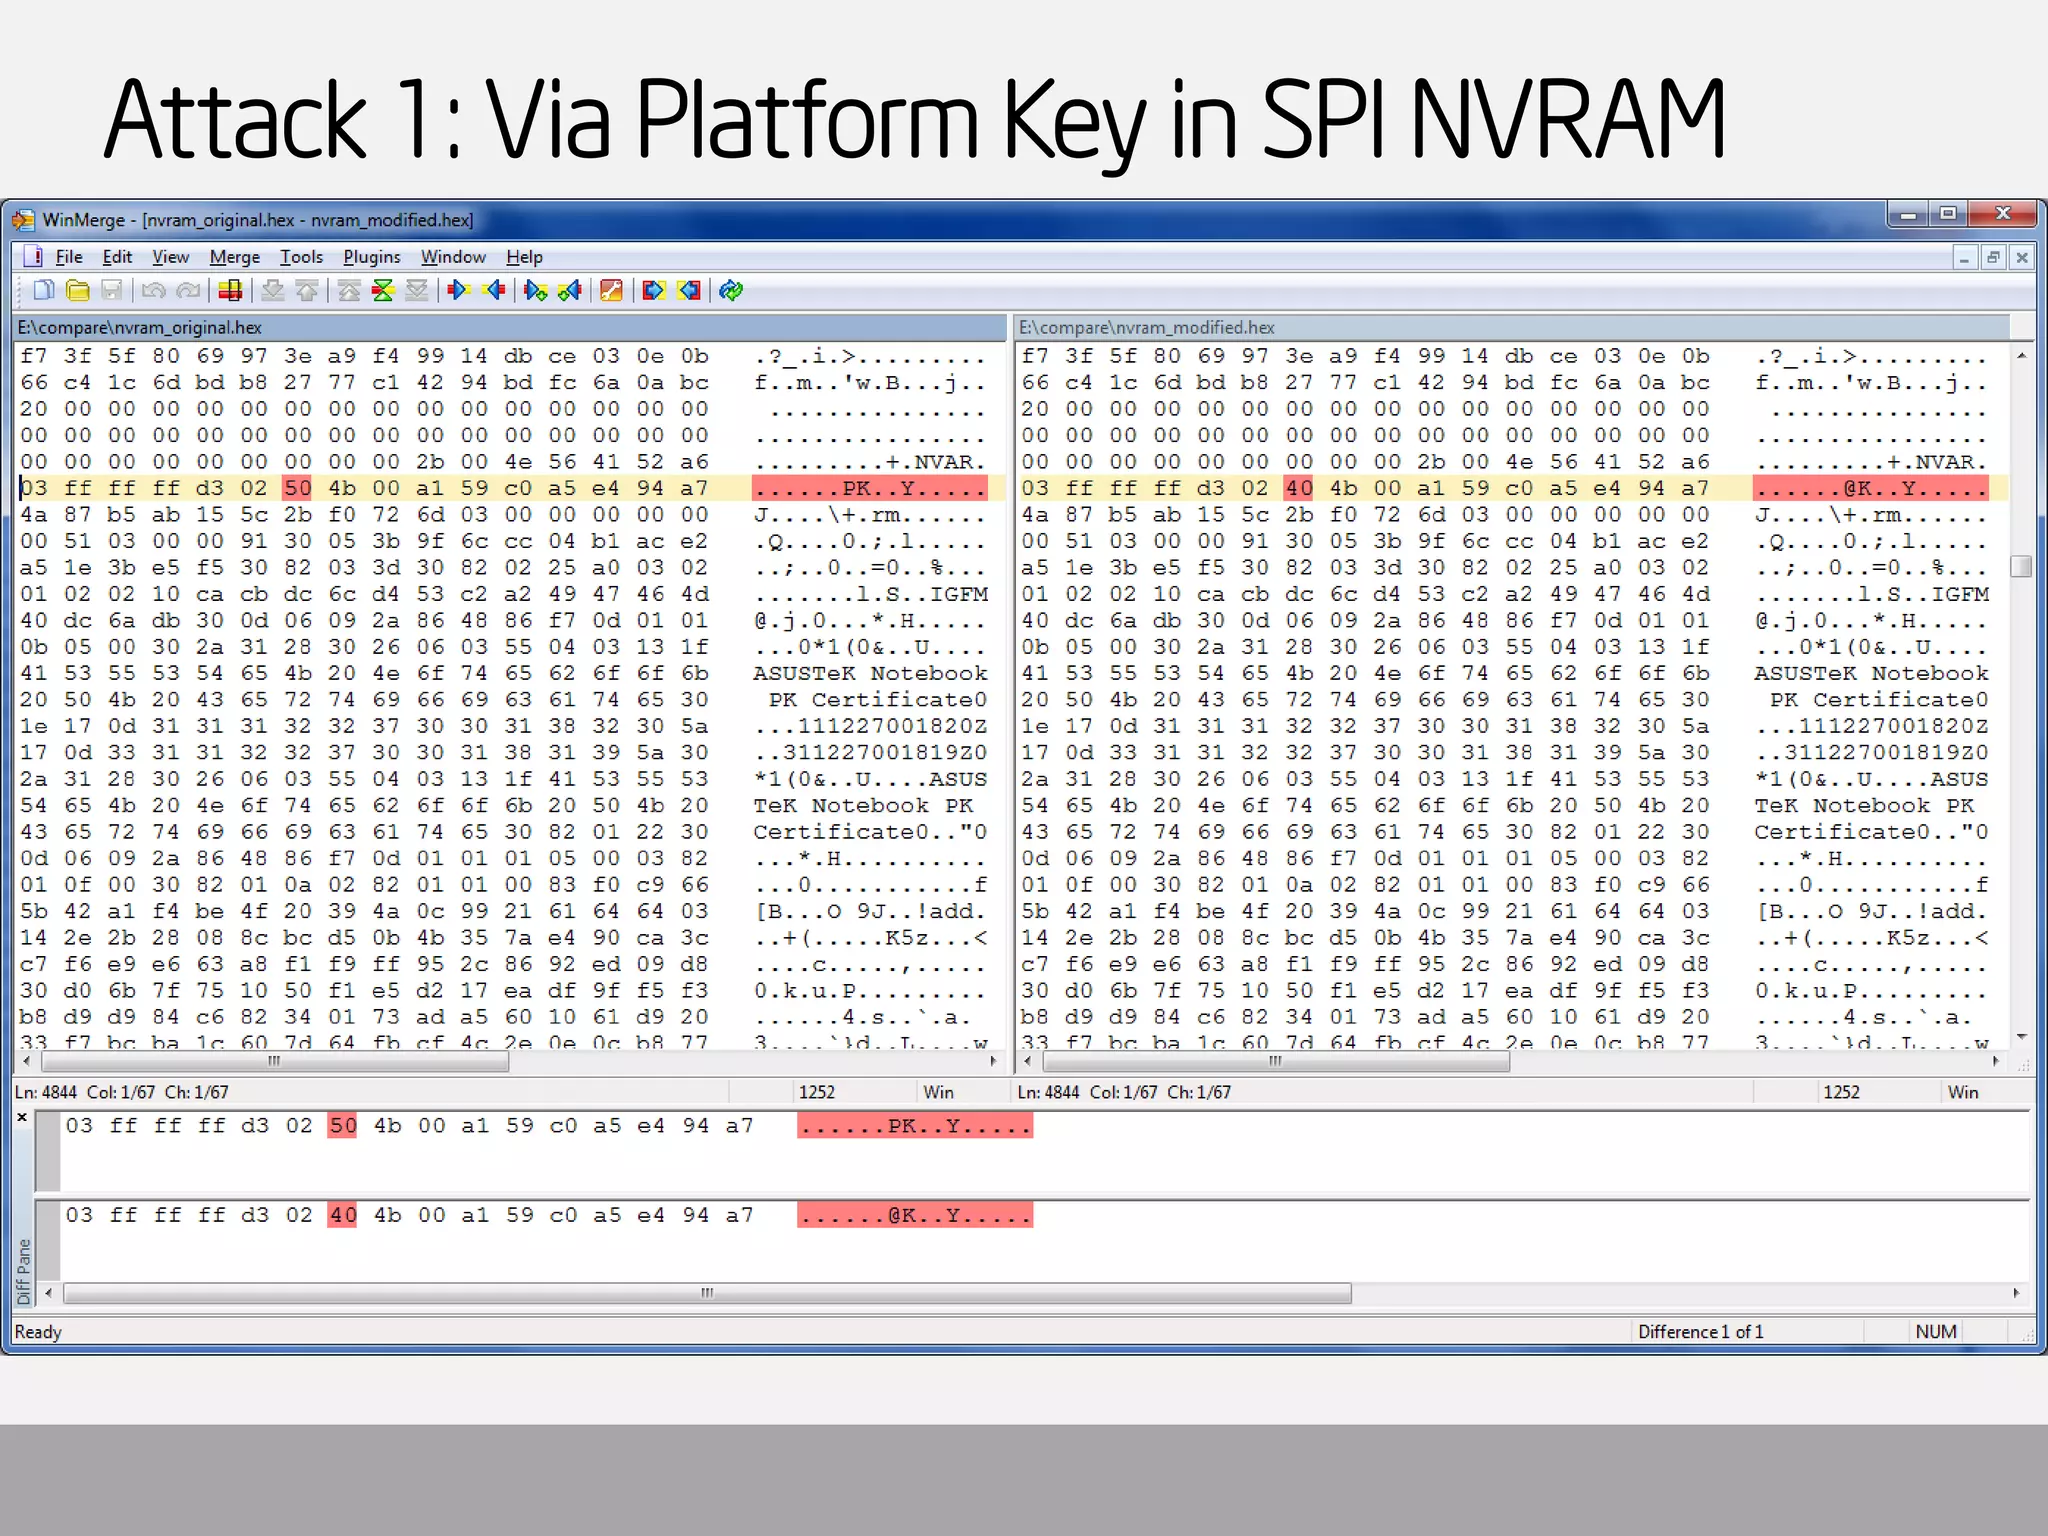Image resolution: width=2048 pixels, height=1536 pixels.
Task: Click right pane scroll down arrow
Action: [x=2022, y=1036]
